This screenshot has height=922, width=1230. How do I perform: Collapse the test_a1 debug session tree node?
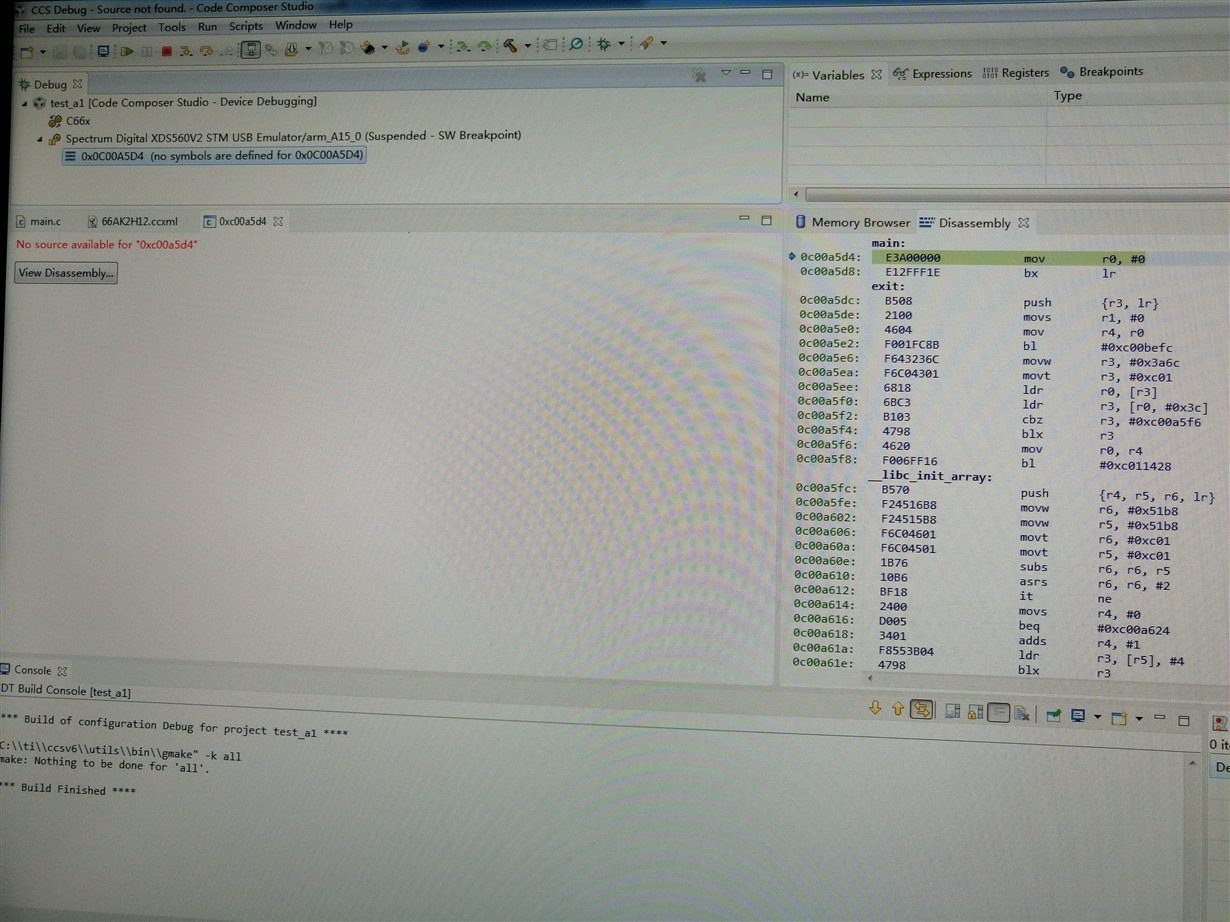(x=25, y=102)
